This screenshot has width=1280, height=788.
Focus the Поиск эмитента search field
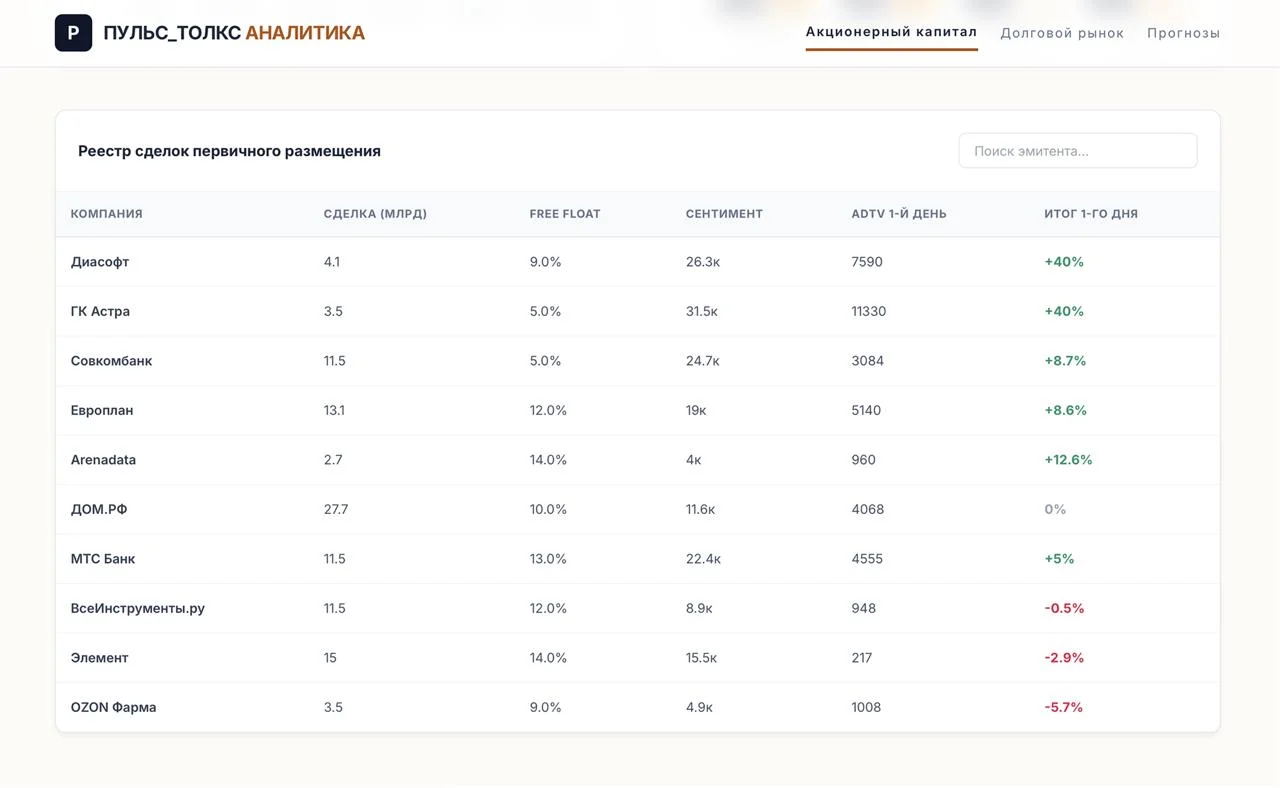1077,151
